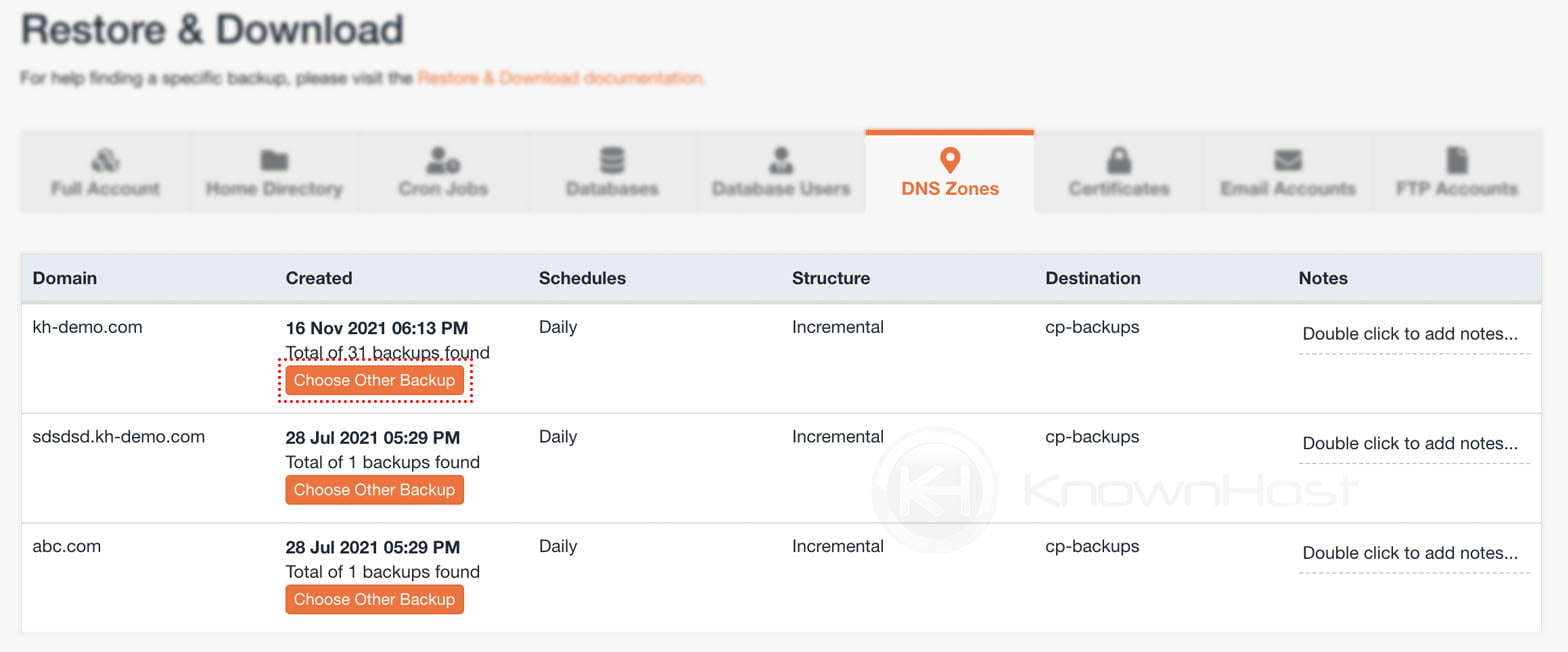Click the Certificates padlock icon
The width and height of the screenshot is (1568, 652).
[x=1119, y=159]
